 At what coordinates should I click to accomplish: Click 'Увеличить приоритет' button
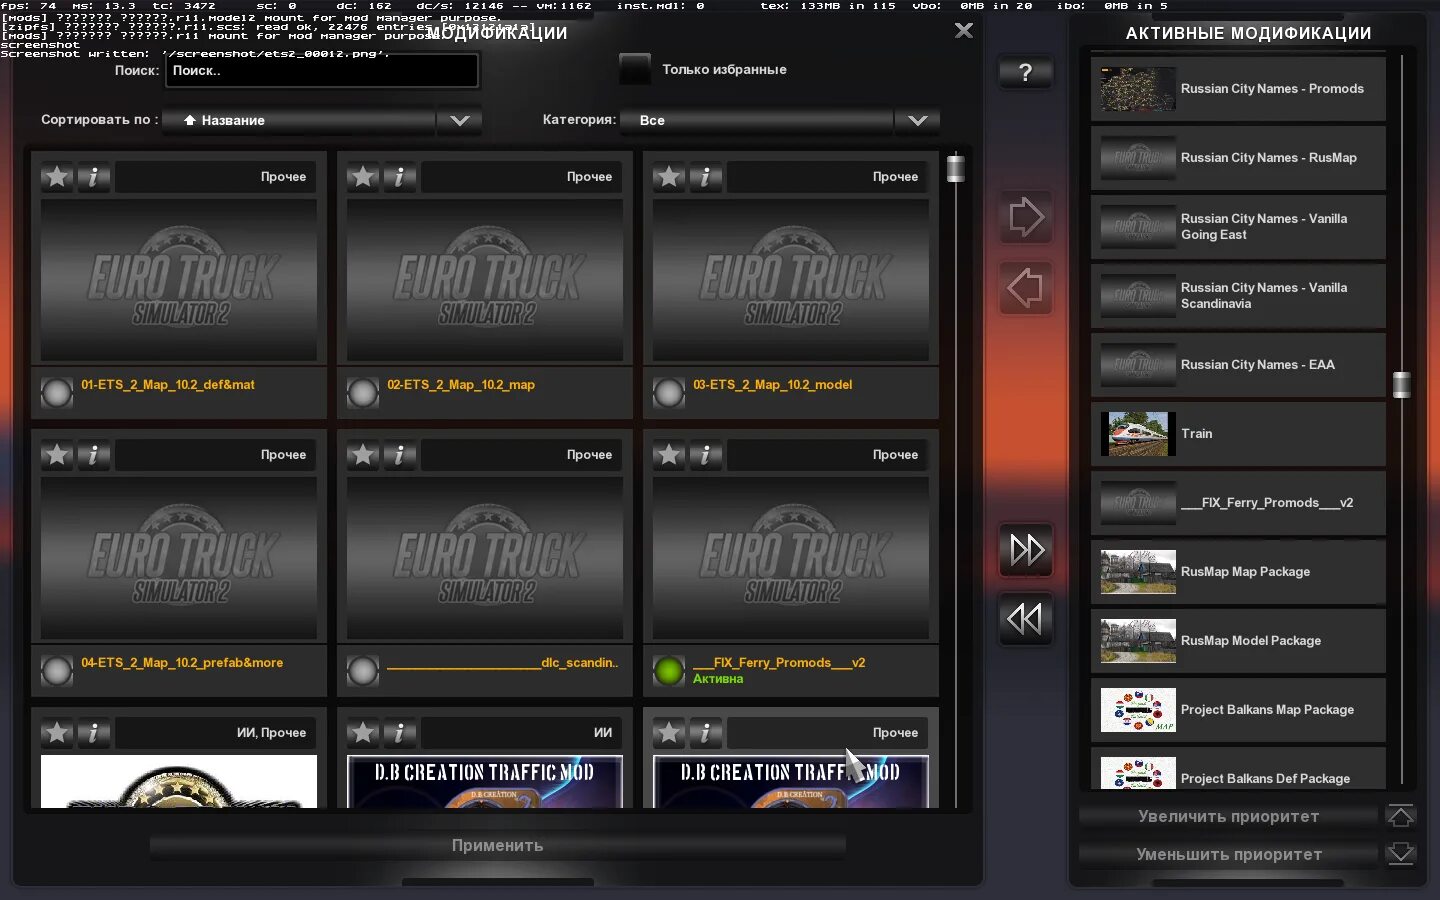click(x=1229, y=816)
